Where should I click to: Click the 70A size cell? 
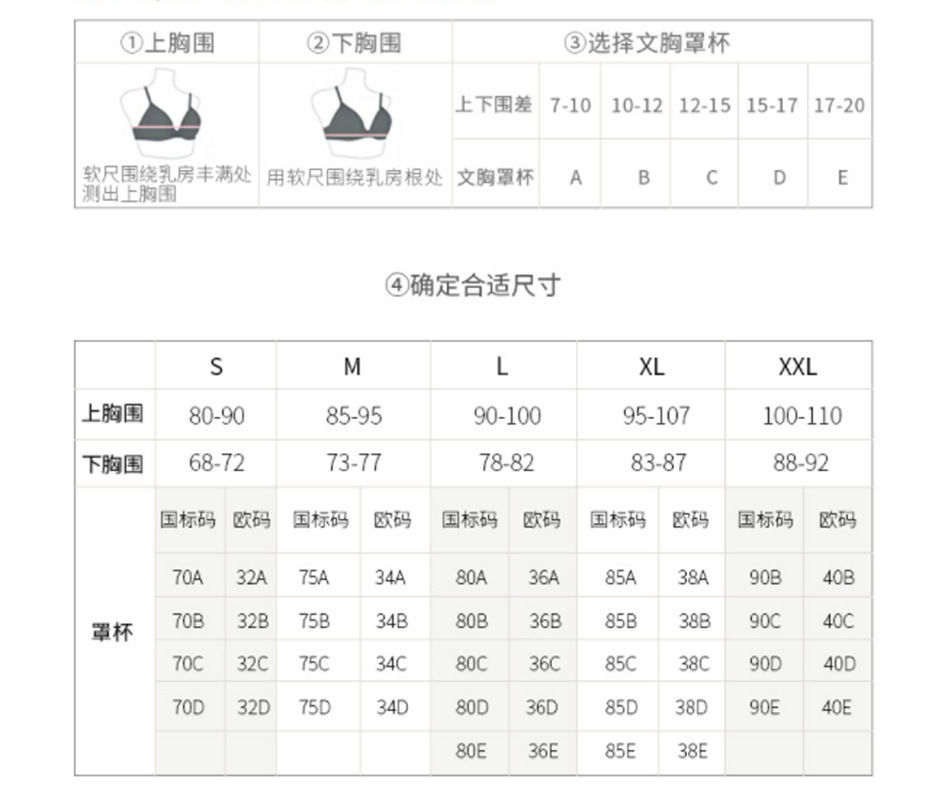click(188, 577)
